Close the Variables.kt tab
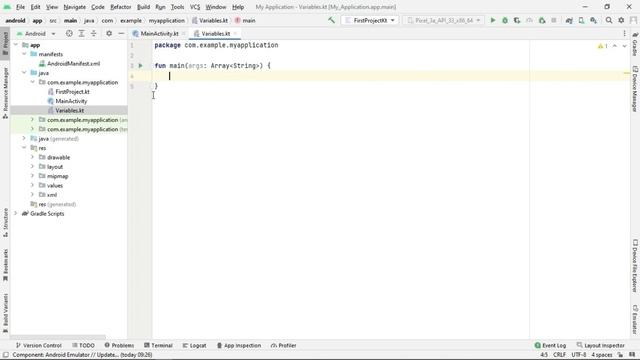Image resolution: width=640 pixels, height=360 pixels. (235, 33)
